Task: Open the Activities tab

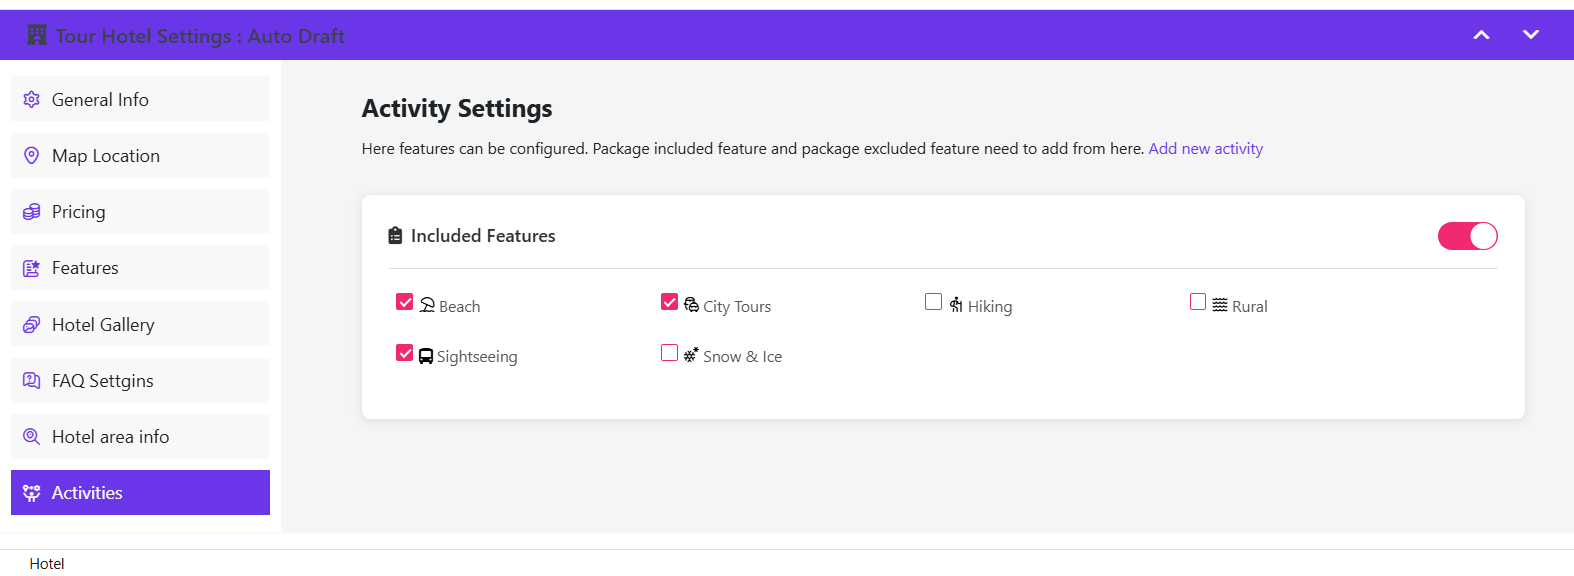Action: pos(140,493)
